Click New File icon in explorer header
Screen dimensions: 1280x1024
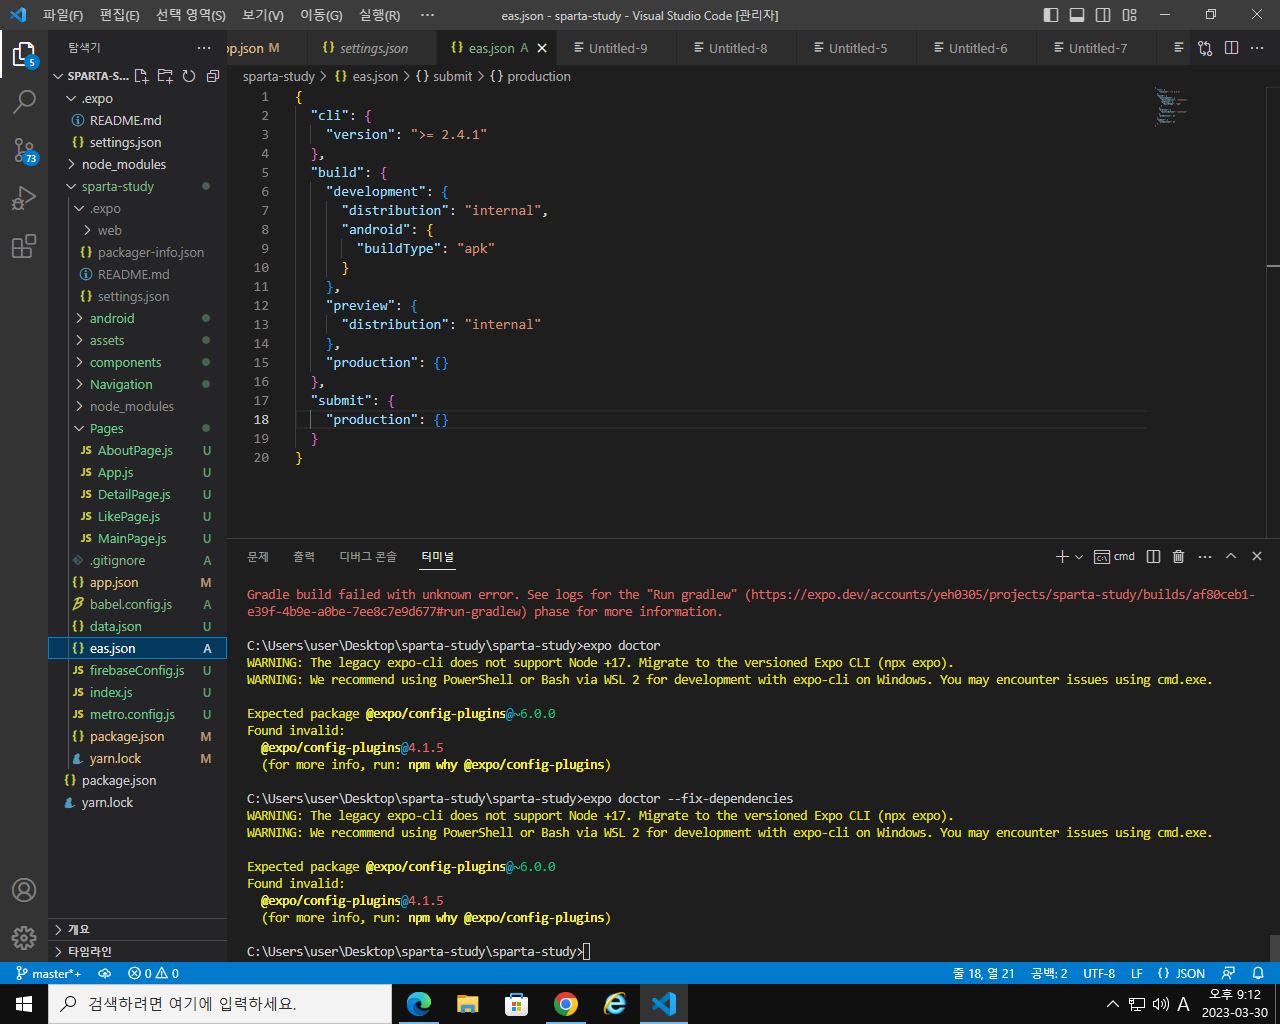tap(141, 76)
